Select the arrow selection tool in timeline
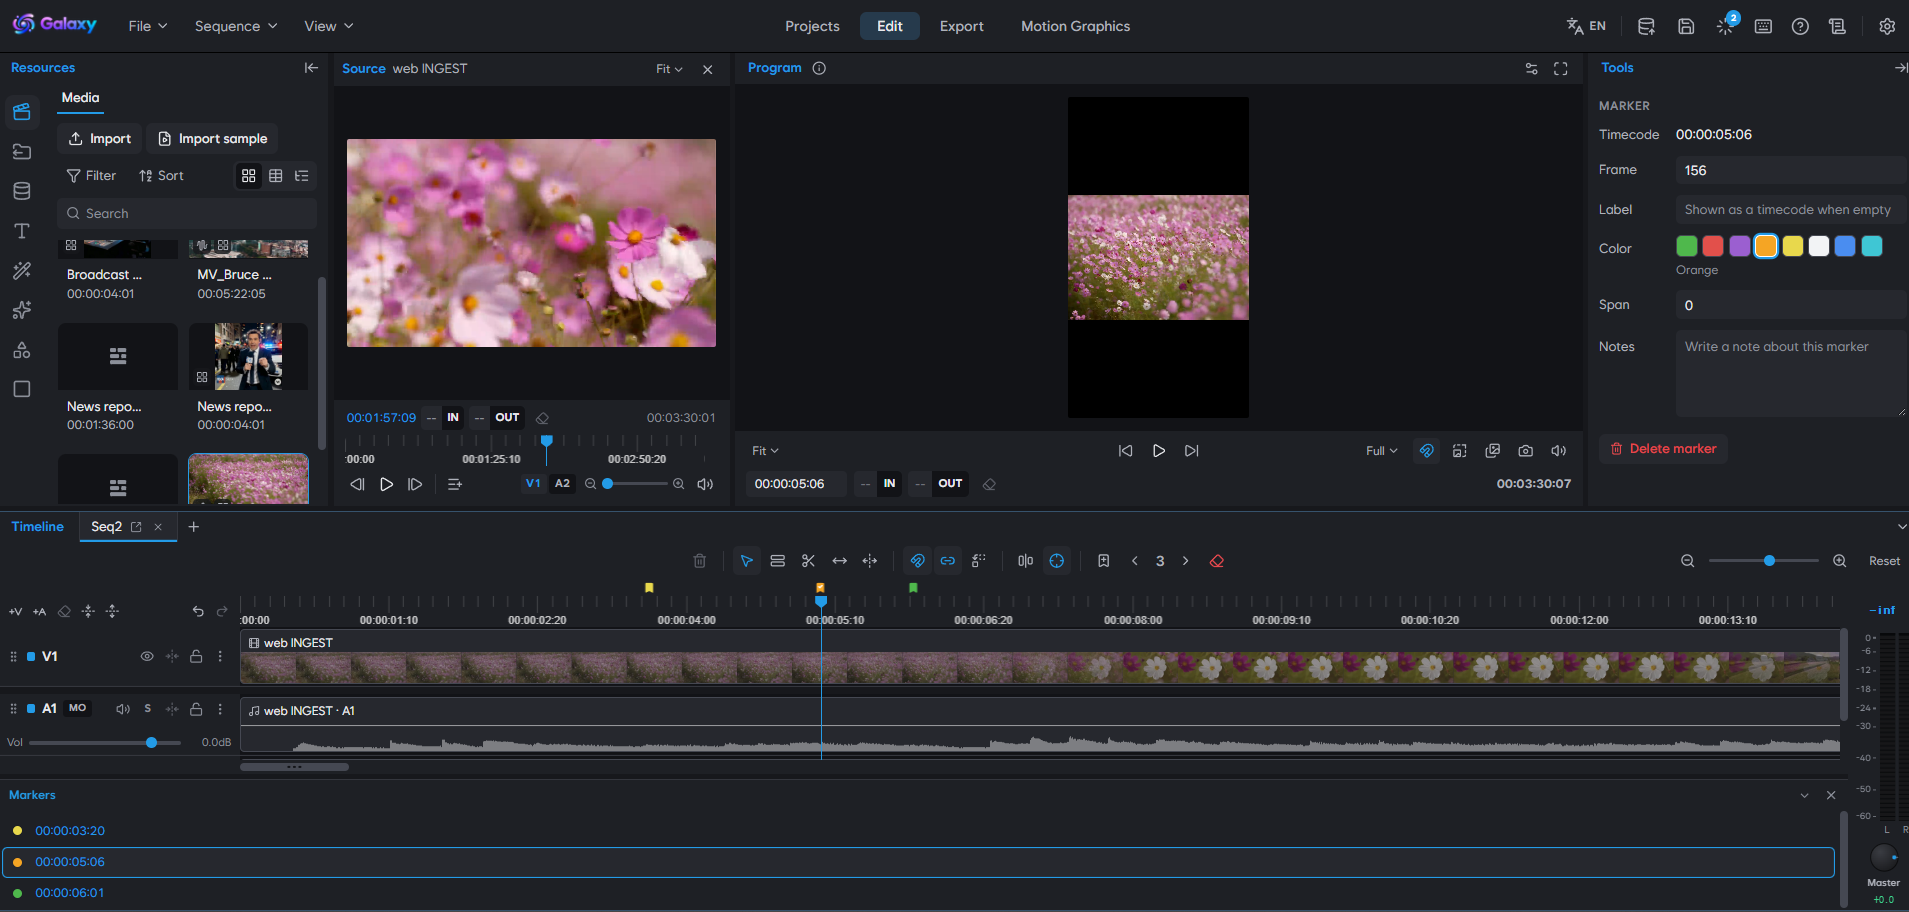The width and height of the screenshot is (1909, 912). (x=746, y=561)
